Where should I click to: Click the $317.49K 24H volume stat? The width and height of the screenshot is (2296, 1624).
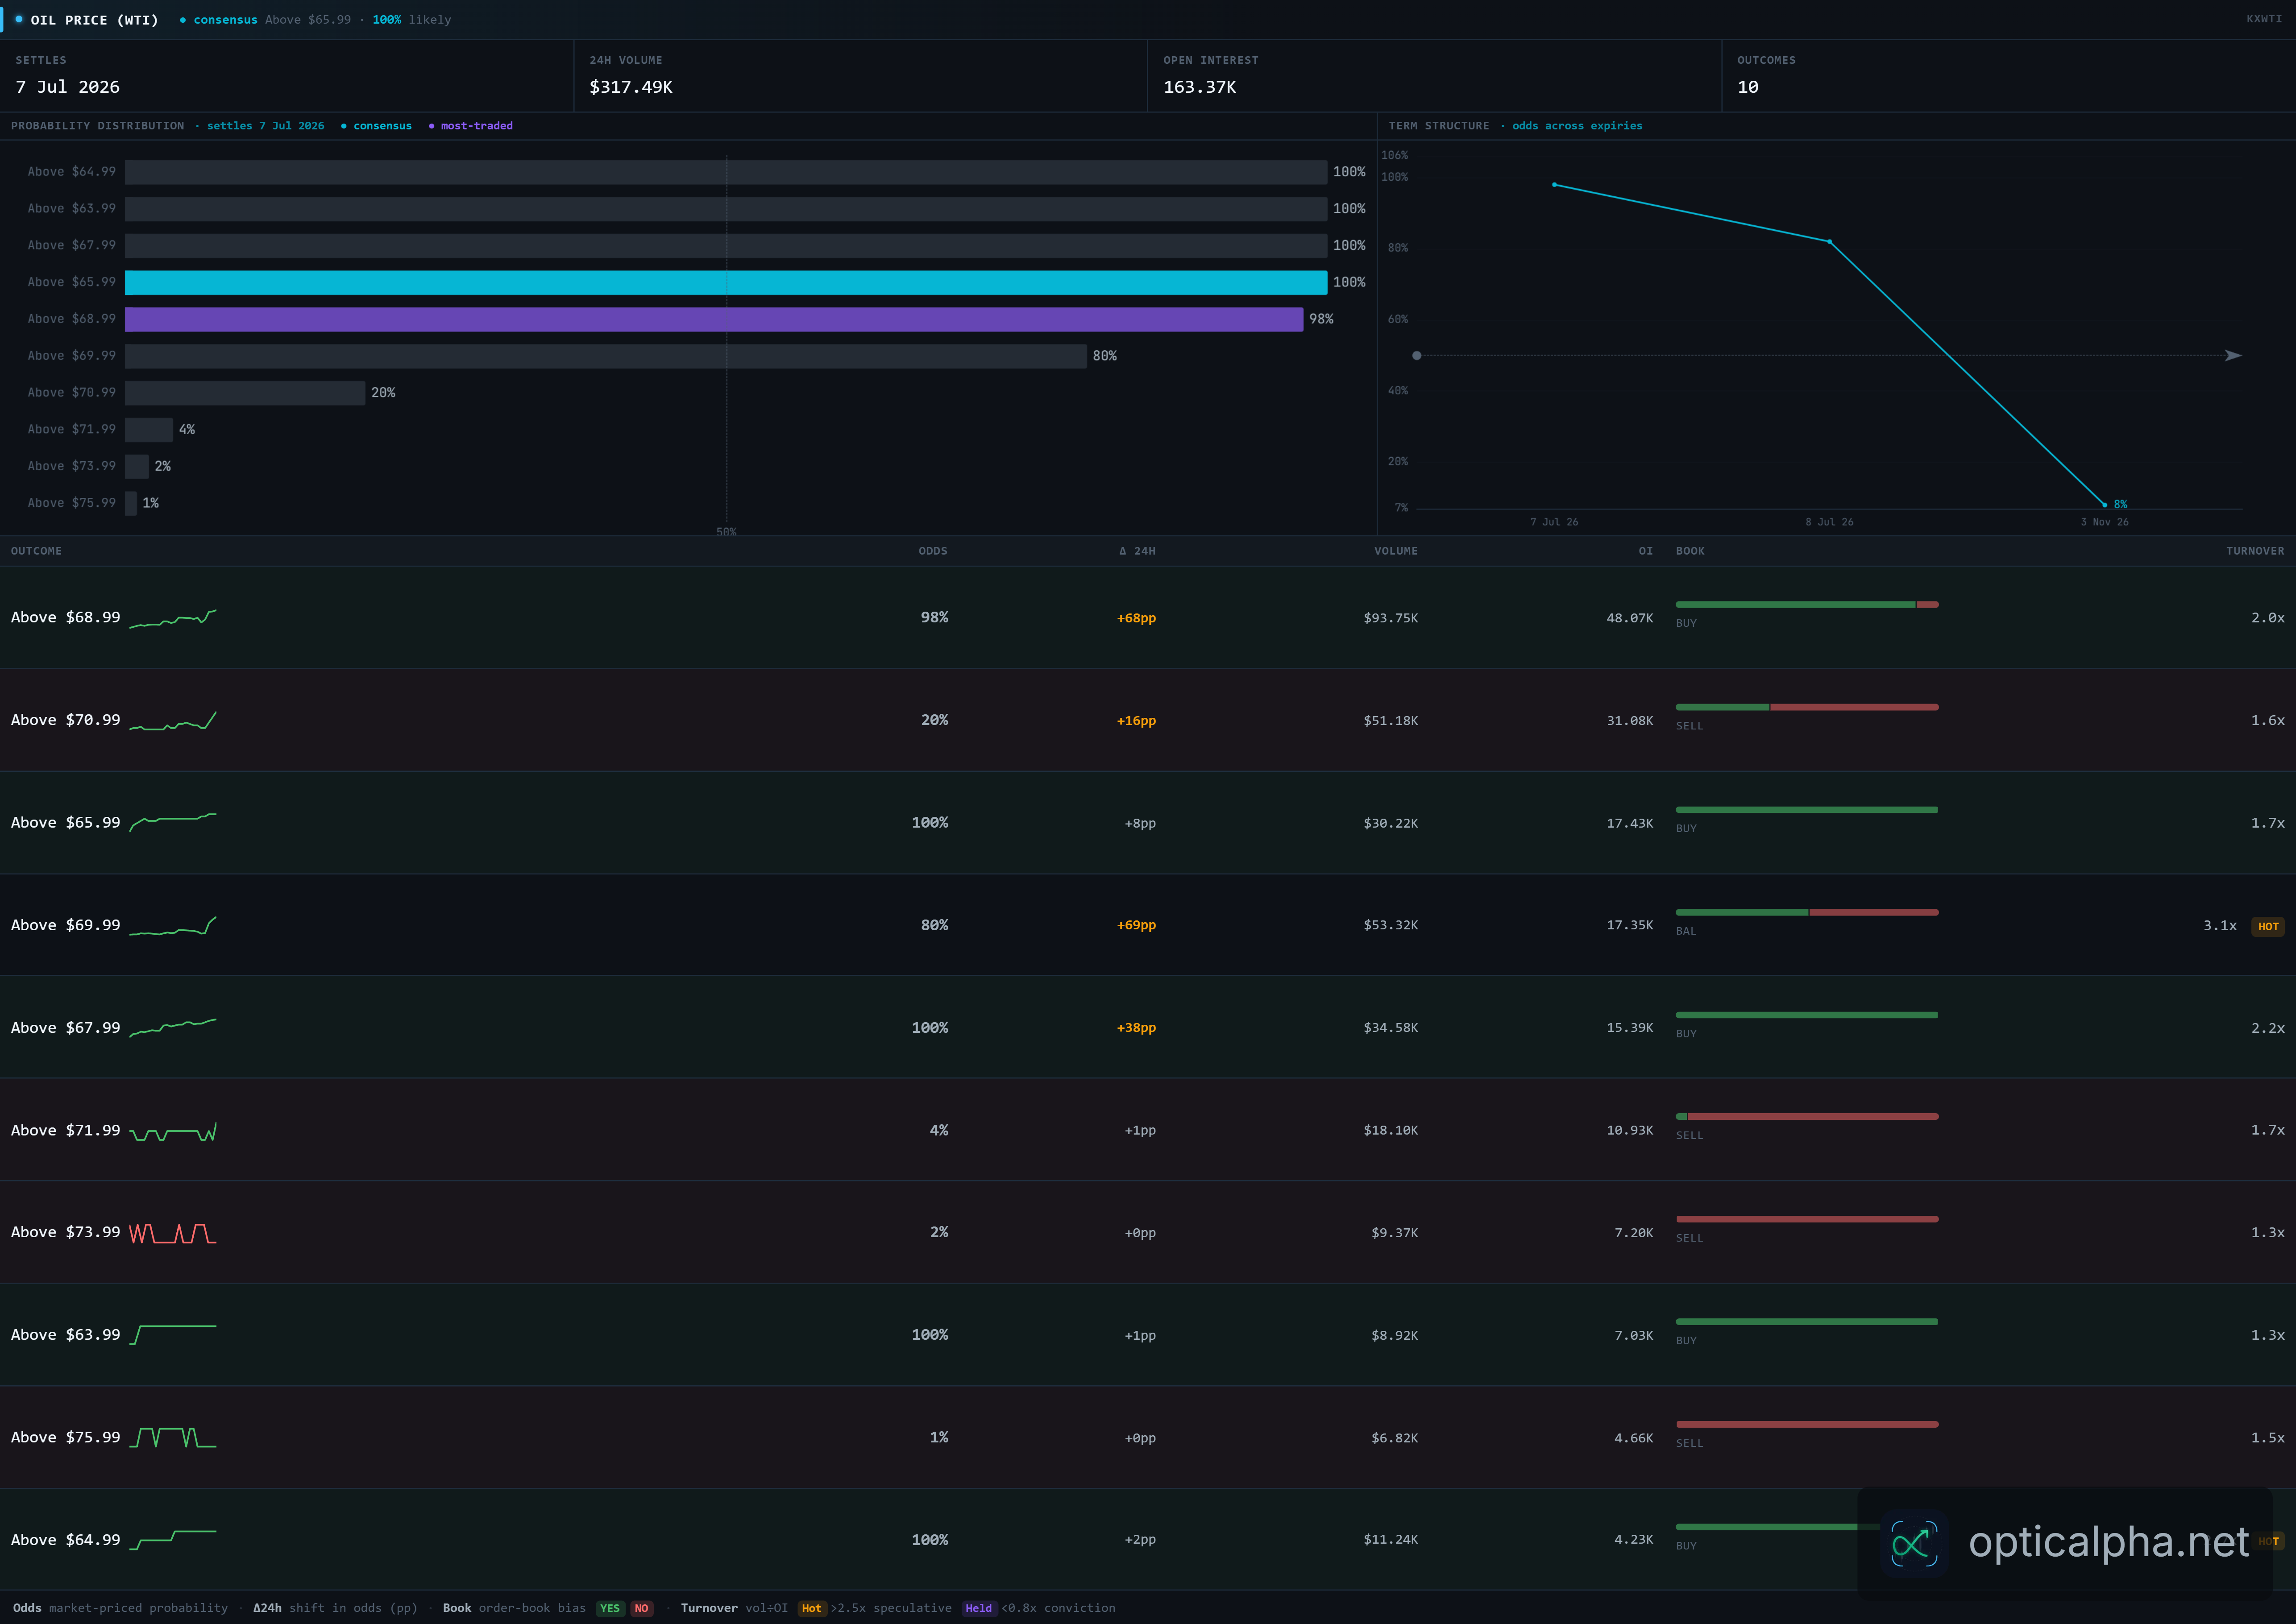[x=631, y=87]
